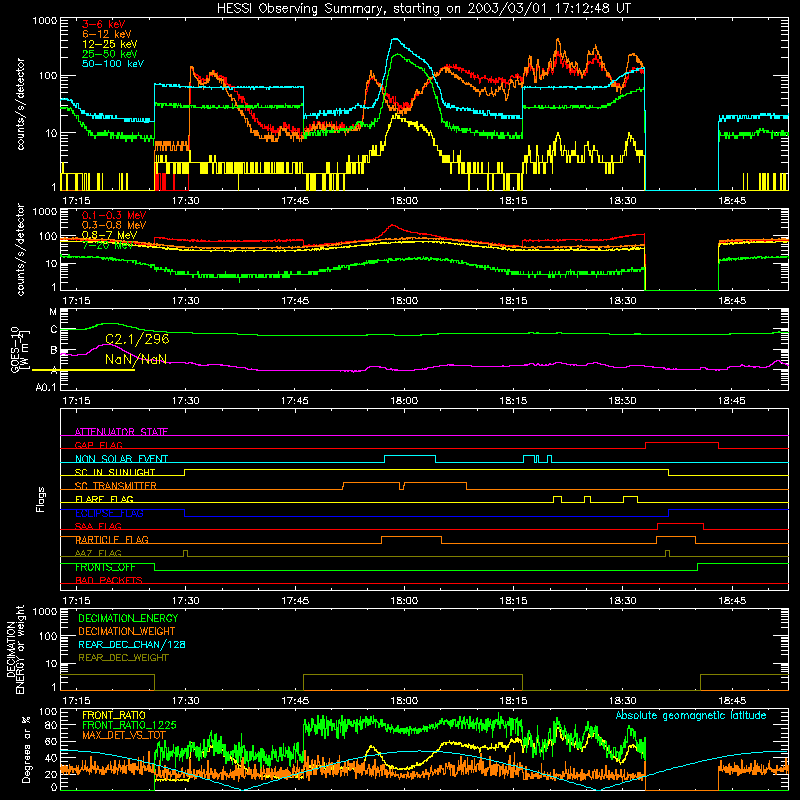Click the cyan 50-100 keV legend label

pos(112,64)
